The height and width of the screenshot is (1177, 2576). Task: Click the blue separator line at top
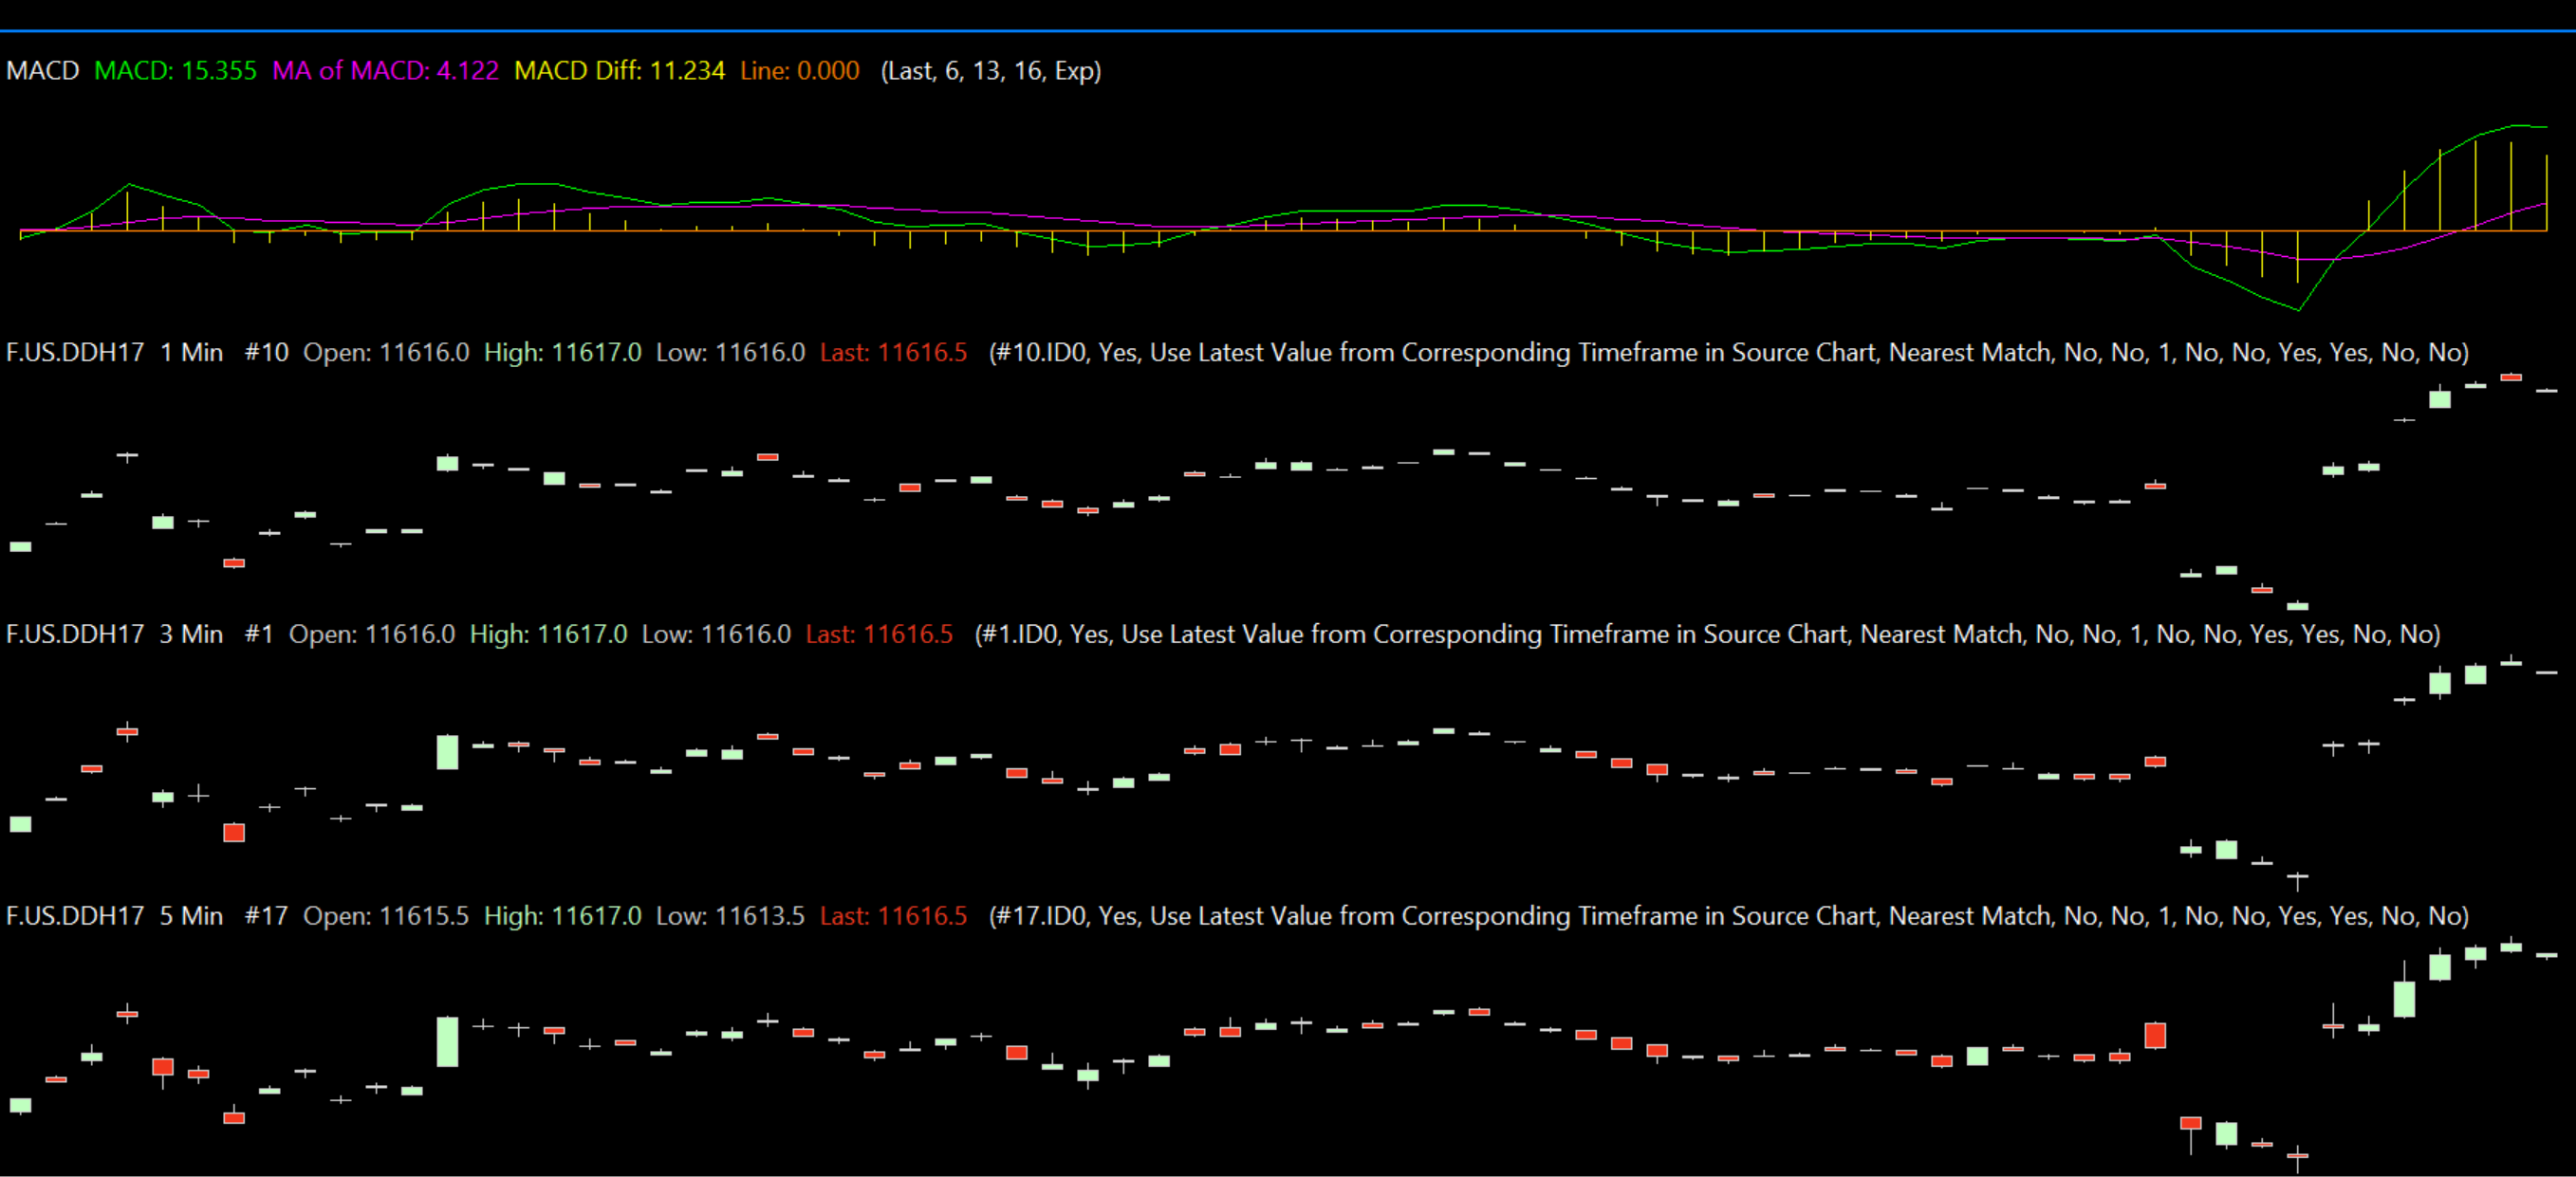click(1288, 31)
